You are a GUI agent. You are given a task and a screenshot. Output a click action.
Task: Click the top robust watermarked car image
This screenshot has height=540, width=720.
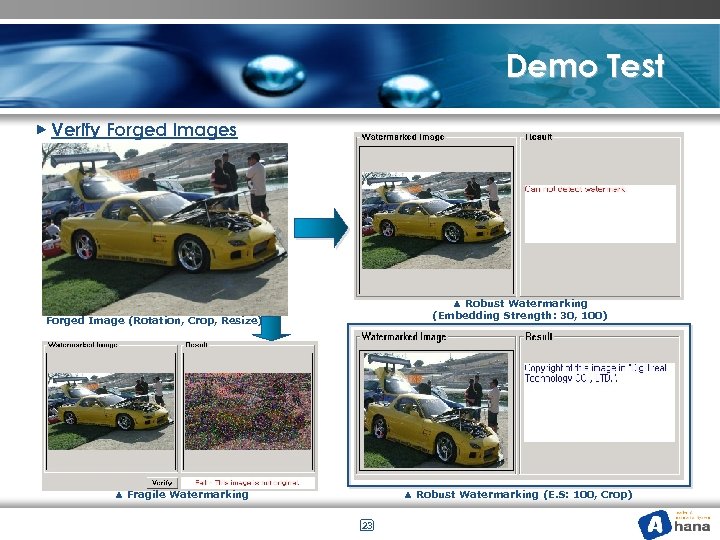[436, 220]
